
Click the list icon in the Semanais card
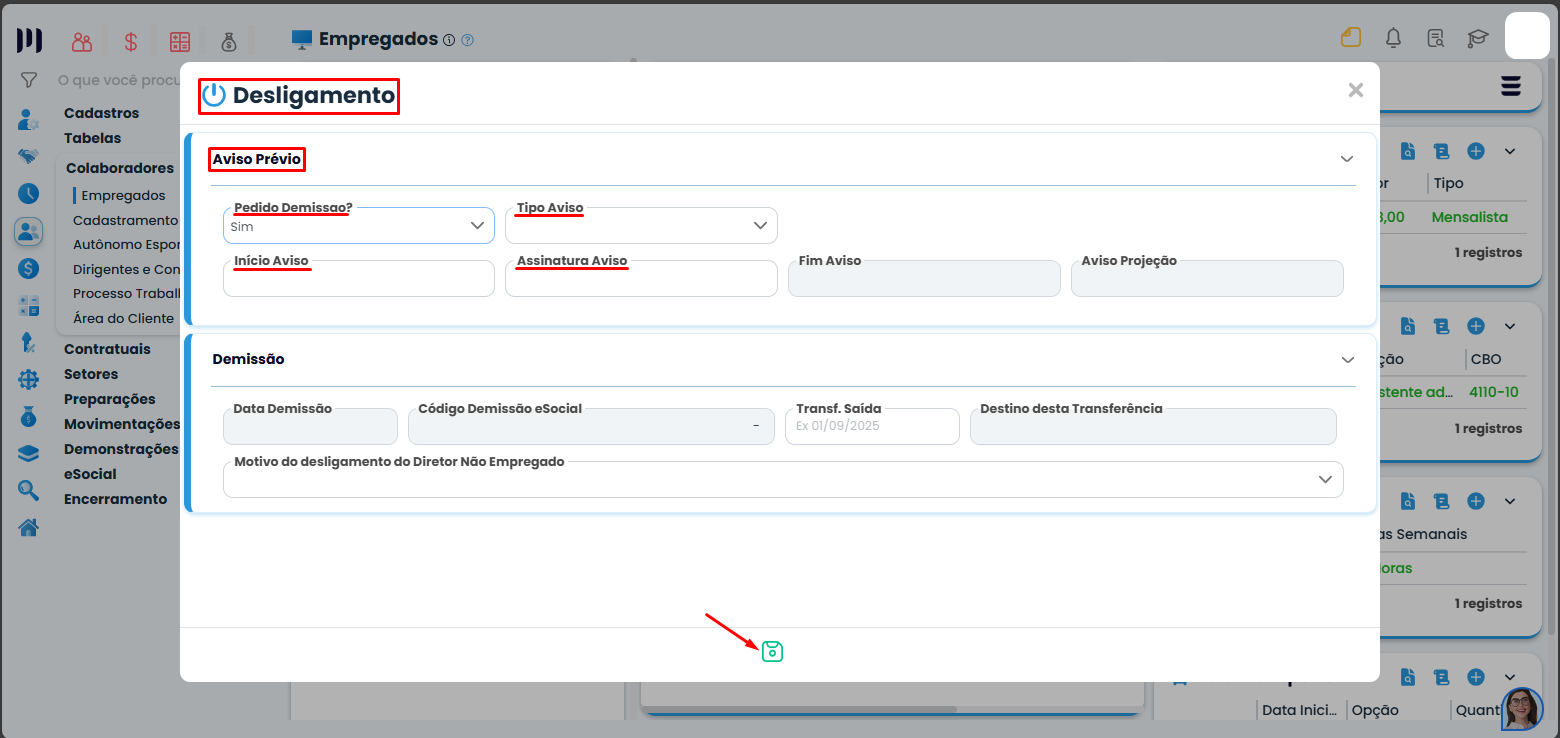click(1442, 501)
